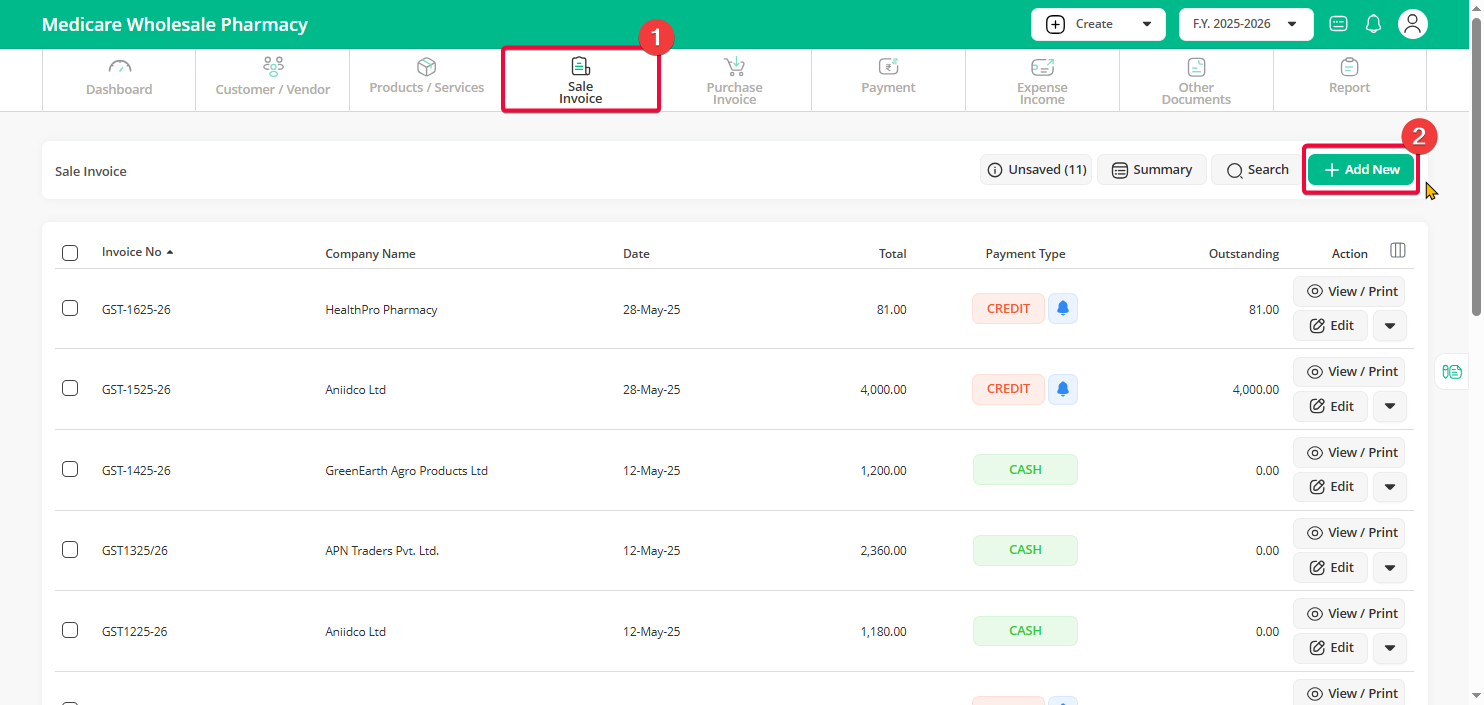
Task: Click the page vertical scrollbar
Action: pos(1476,165)
